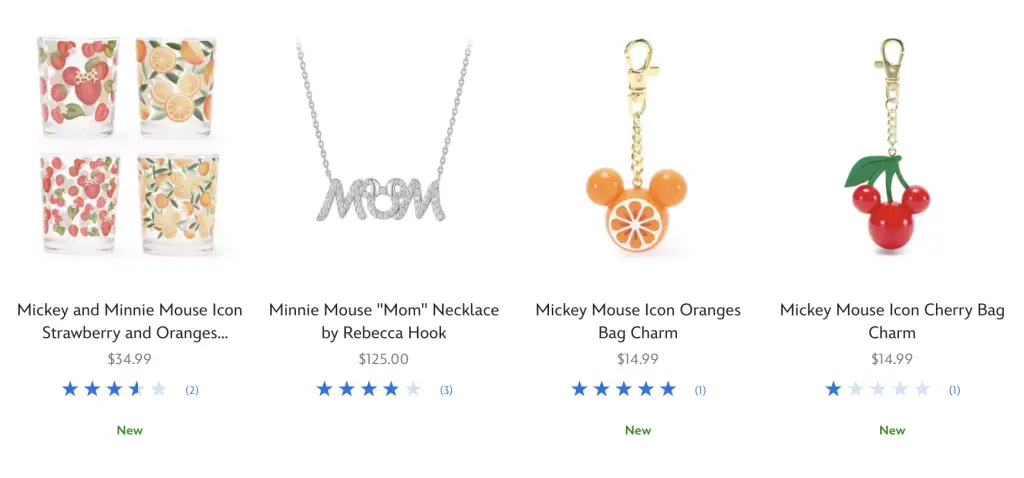Click one-star rating of Cherry Bag Charm
This screenshot has width=1024, height=478.
click(x=877, y=390)
